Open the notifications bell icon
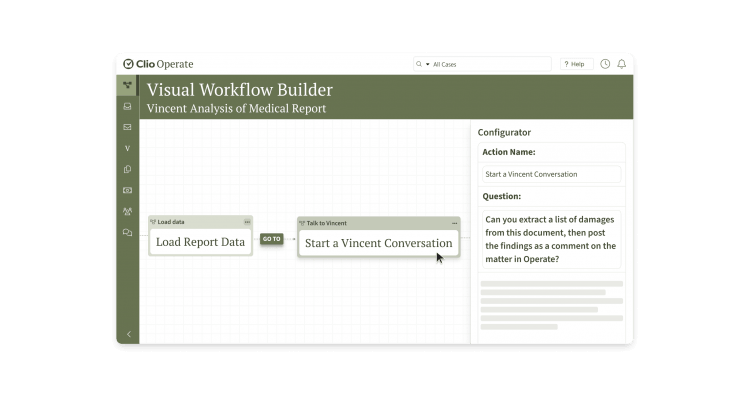This screenshot has width=750, height=397. 621,64
